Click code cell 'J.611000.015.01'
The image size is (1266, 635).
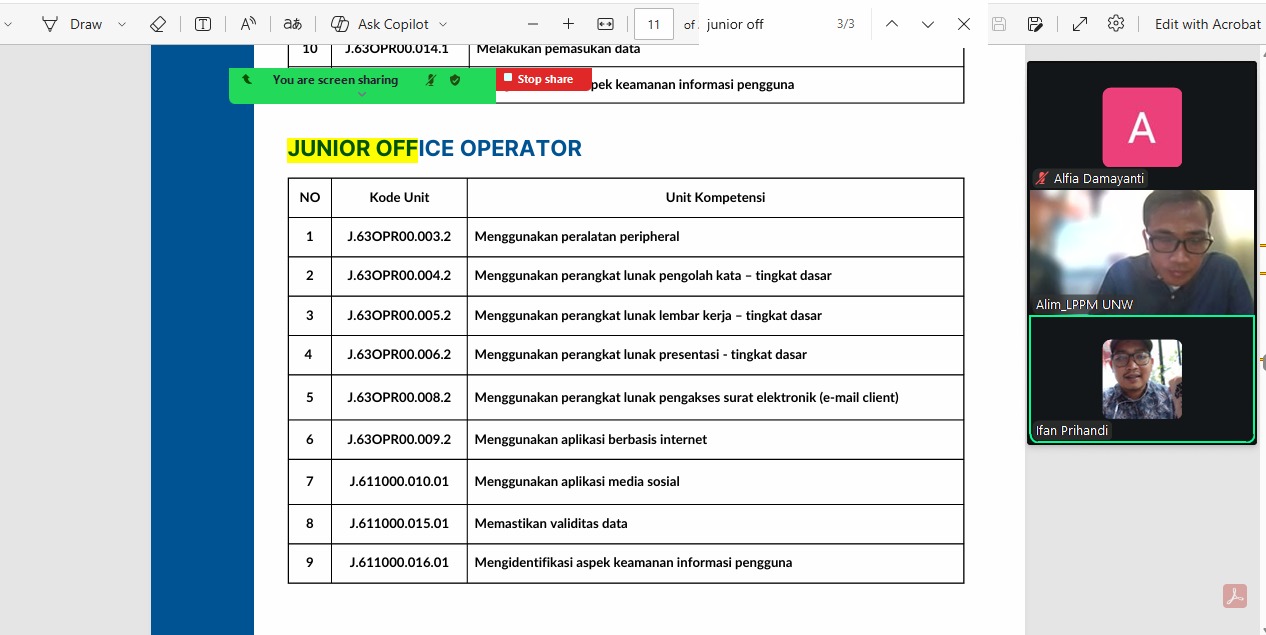pos(399,523)
